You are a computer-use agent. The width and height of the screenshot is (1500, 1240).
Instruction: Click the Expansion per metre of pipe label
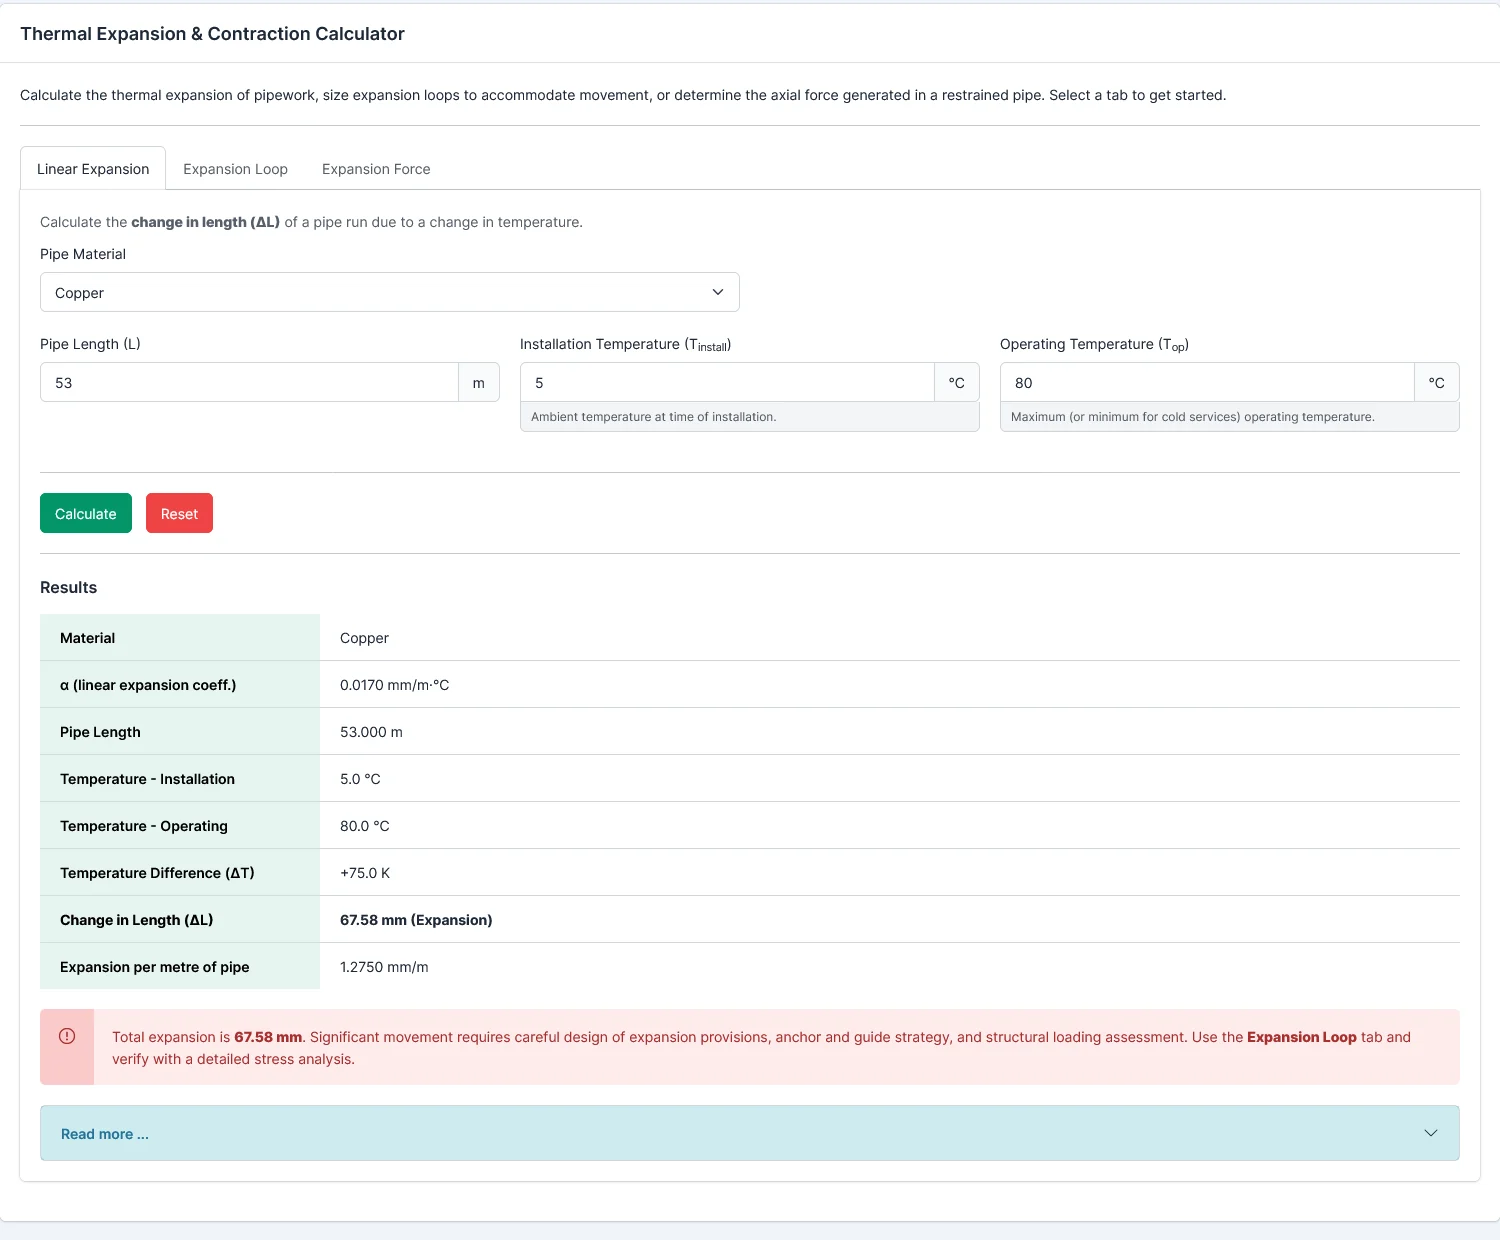pos(155,967)
